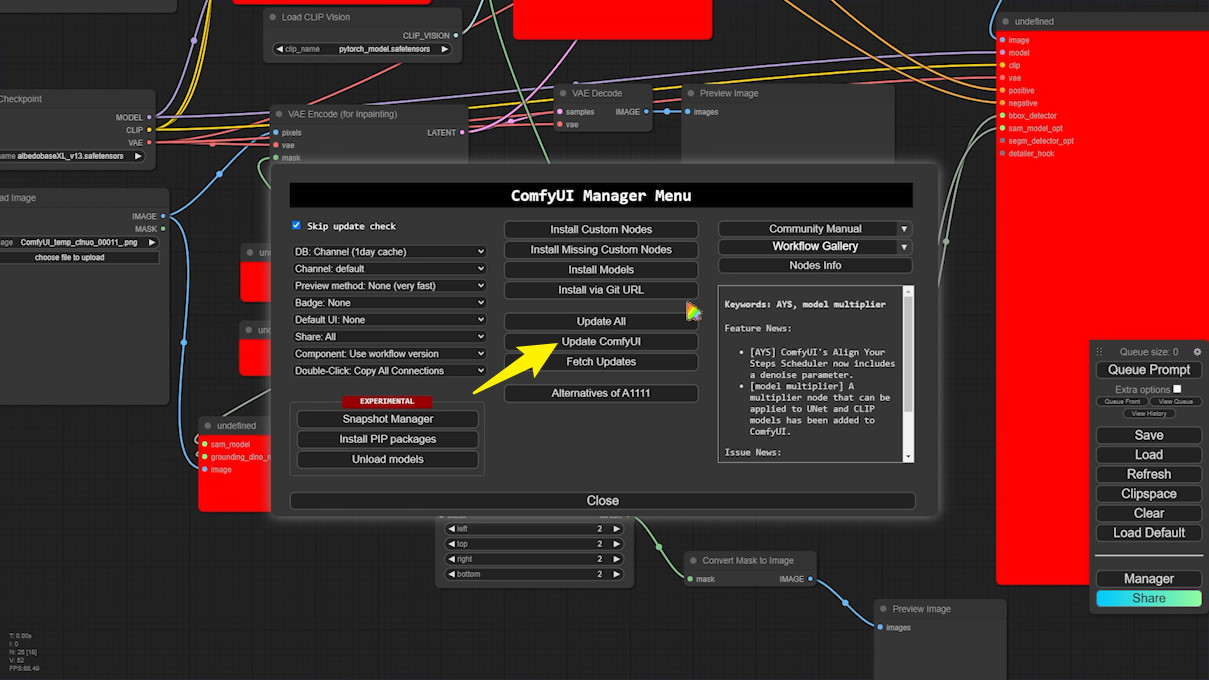The height and width of the screenshot is (680, 1209).
Task: Select Update ComfyUI menu option
Action: (601, 342)
